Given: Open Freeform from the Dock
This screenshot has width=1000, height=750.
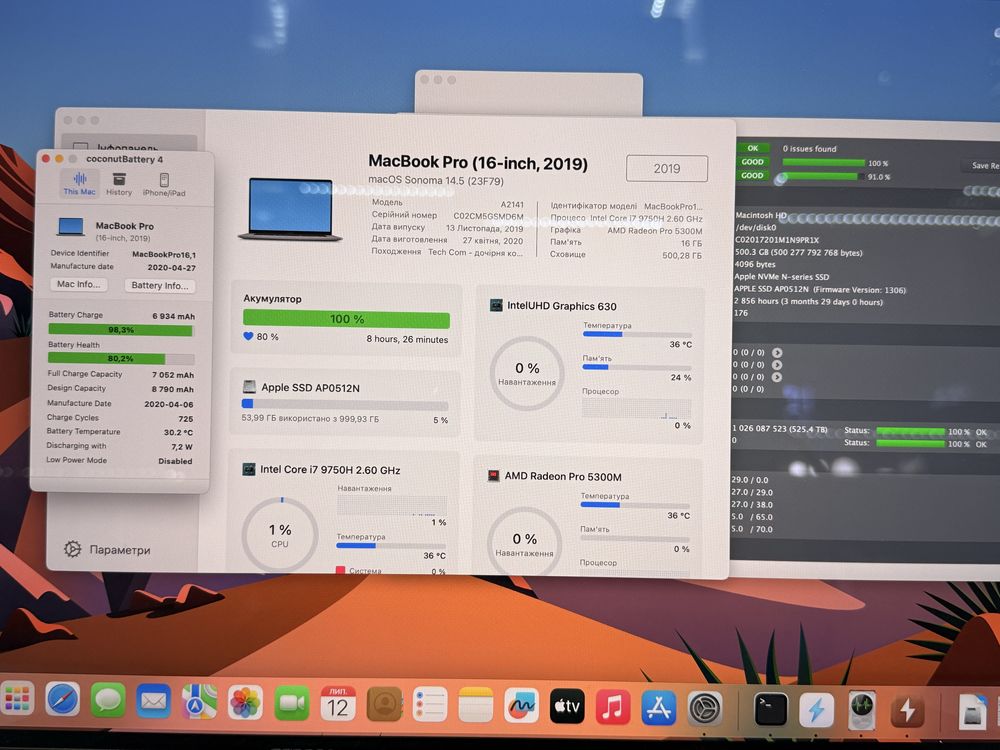Looking at the screenshot, I should coord(521,705).
